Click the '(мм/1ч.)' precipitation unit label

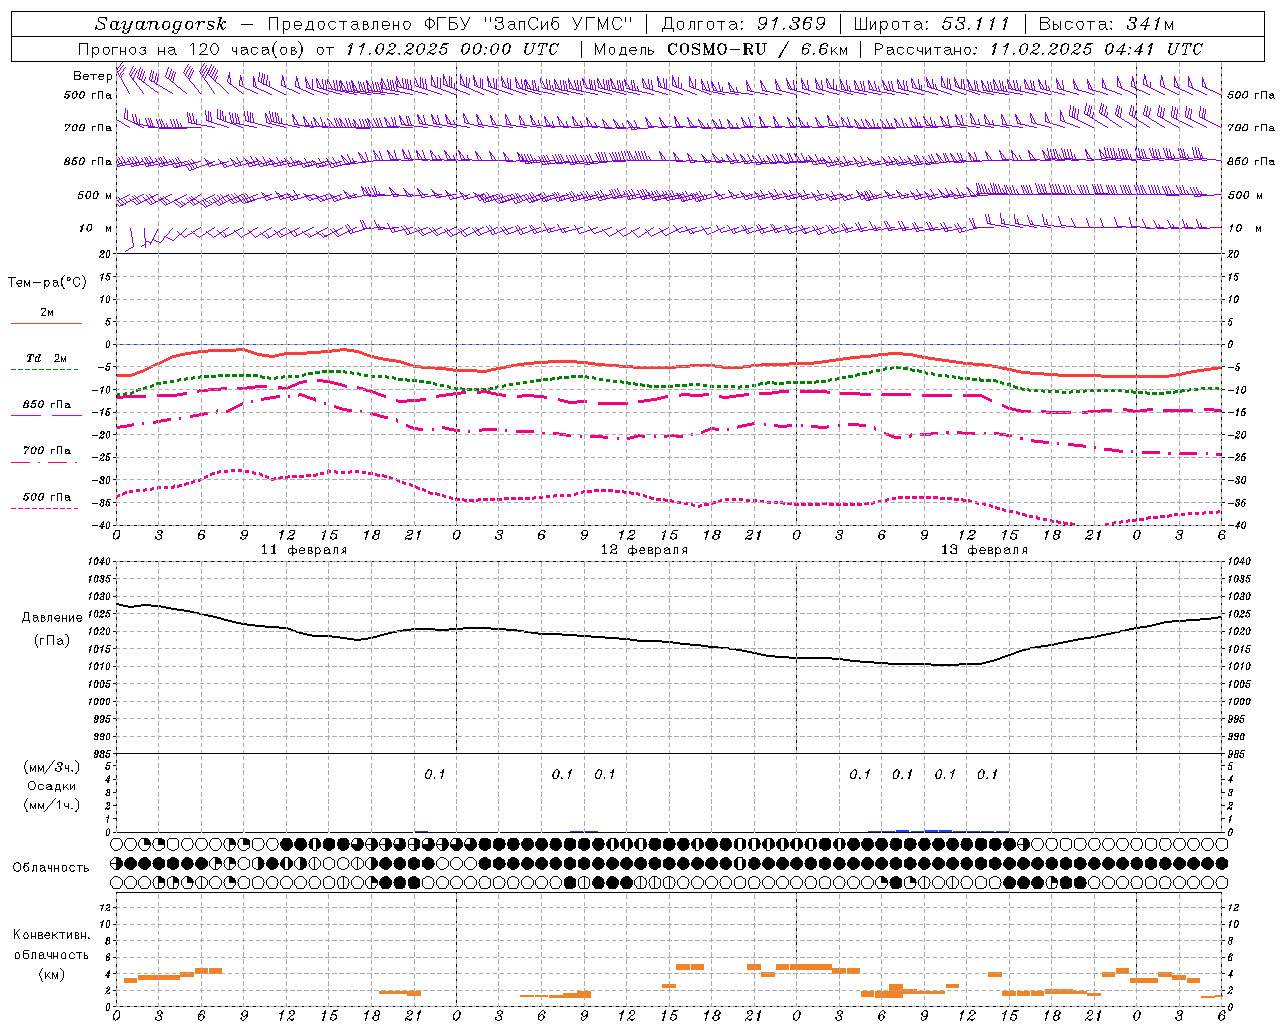pos(52,805)
